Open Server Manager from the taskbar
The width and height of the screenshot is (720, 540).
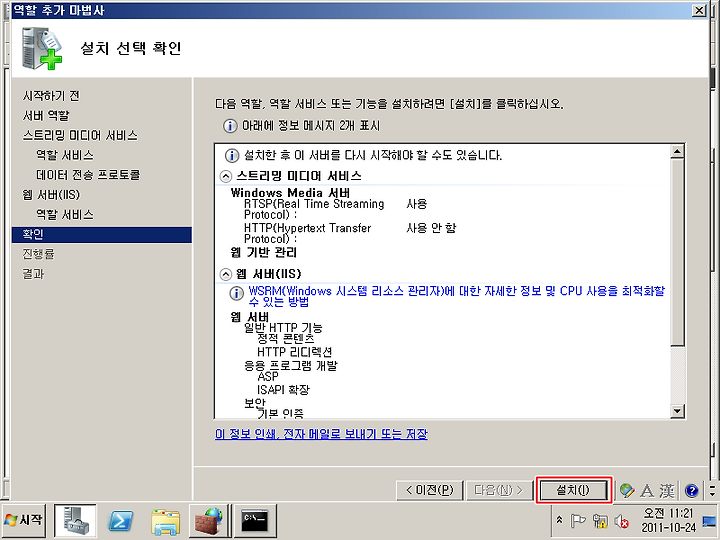[x=75, y=520]
